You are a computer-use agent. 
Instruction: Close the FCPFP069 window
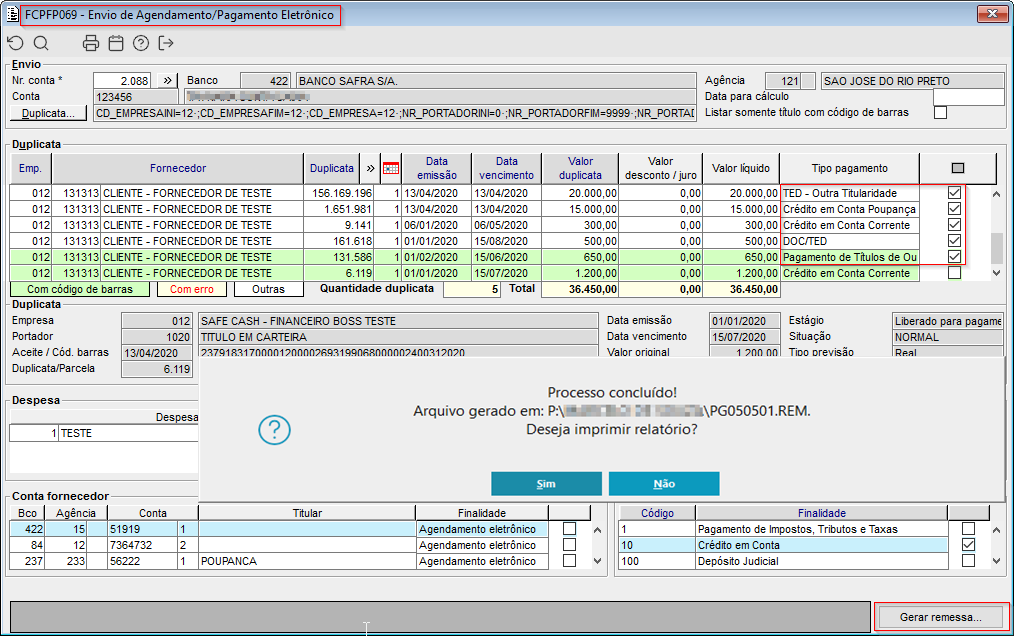(x=991, y=14)
